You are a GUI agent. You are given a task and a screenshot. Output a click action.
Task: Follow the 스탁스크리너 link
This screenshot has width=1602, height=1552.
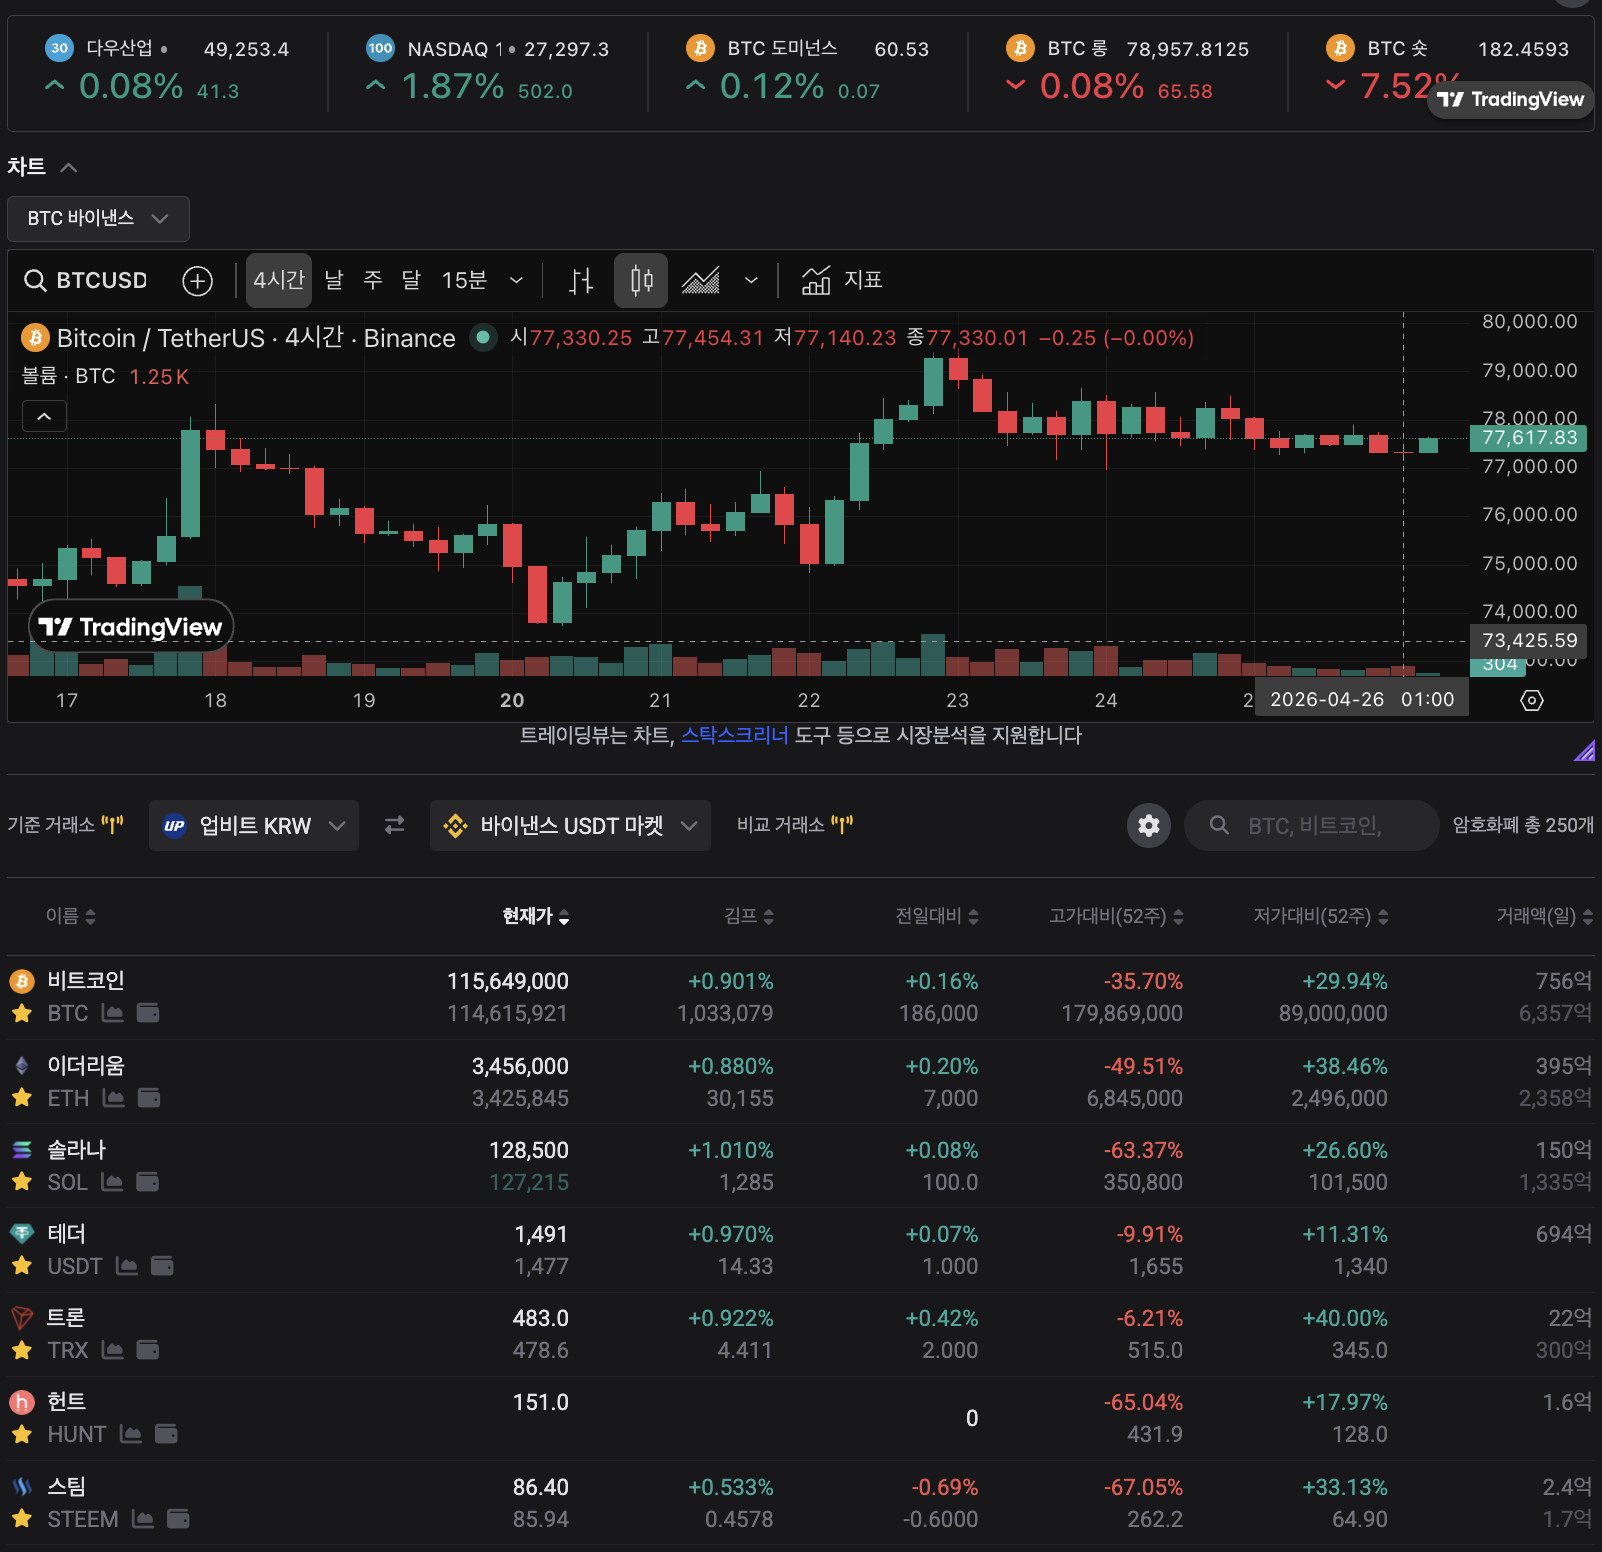pyautogui.click(x=735, y=735)
